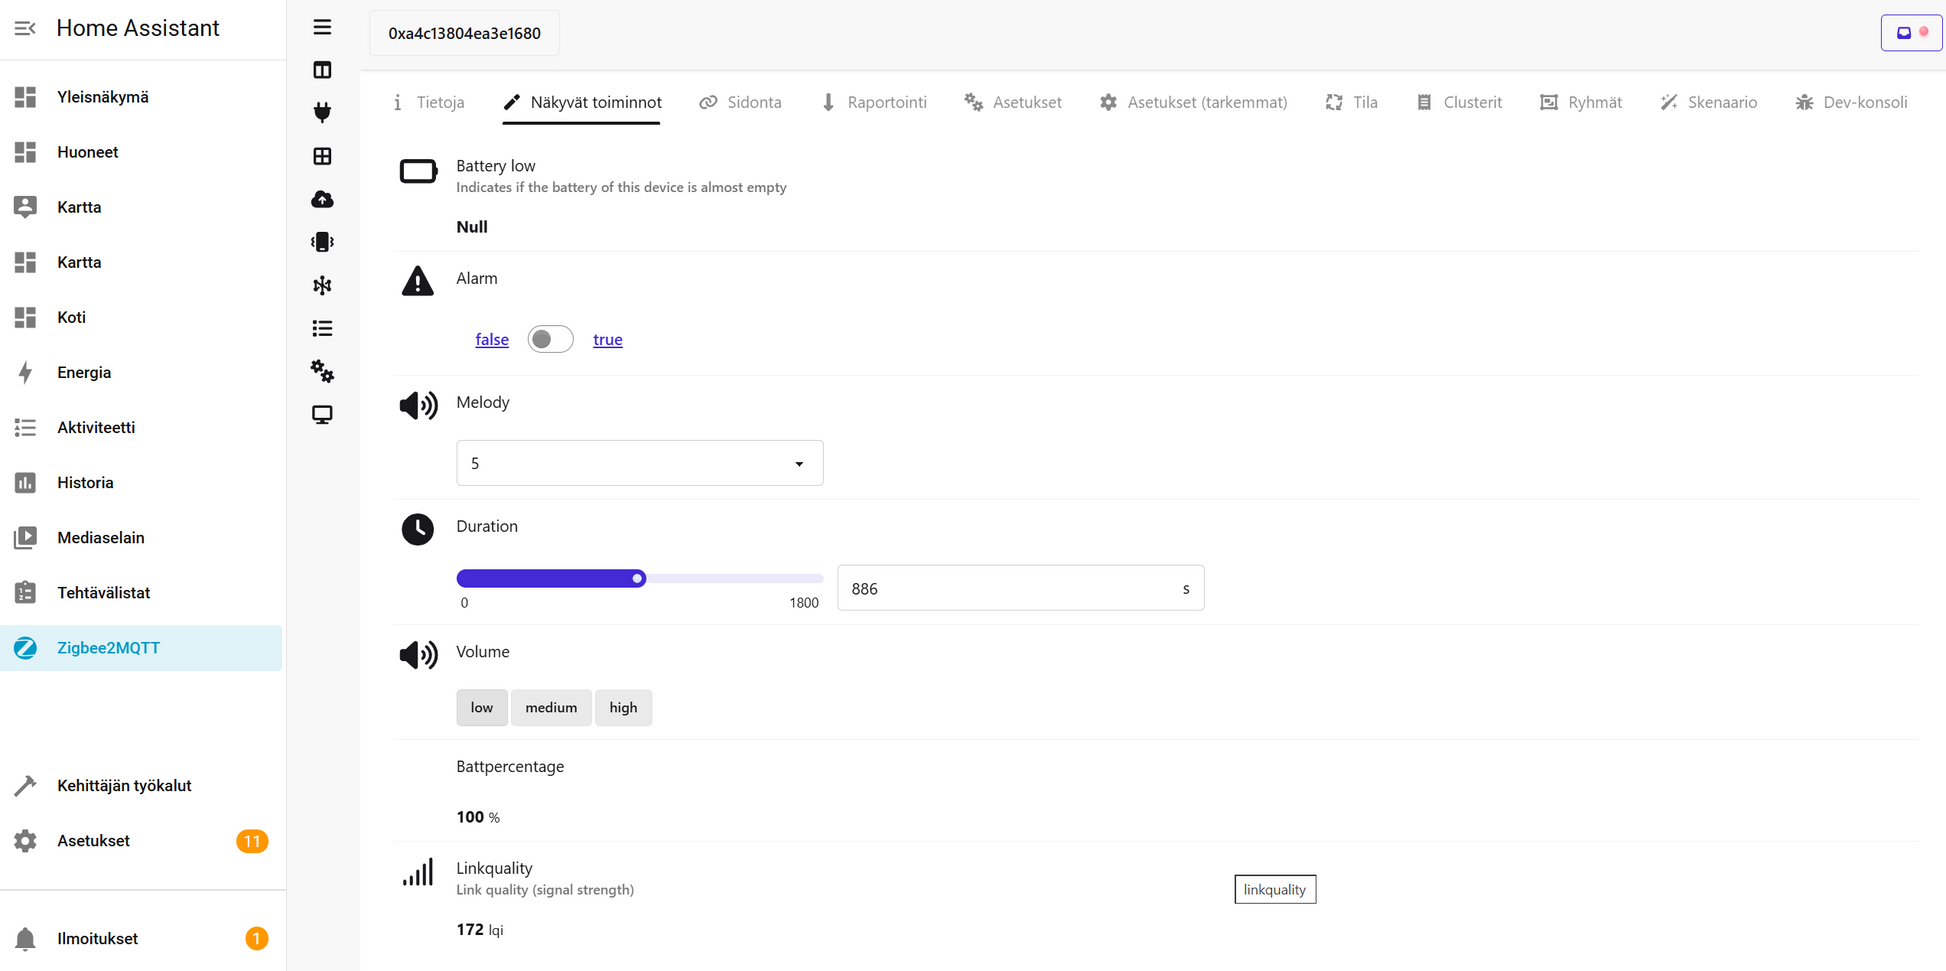Click the Duration slider handle

[x=637, y=579]
